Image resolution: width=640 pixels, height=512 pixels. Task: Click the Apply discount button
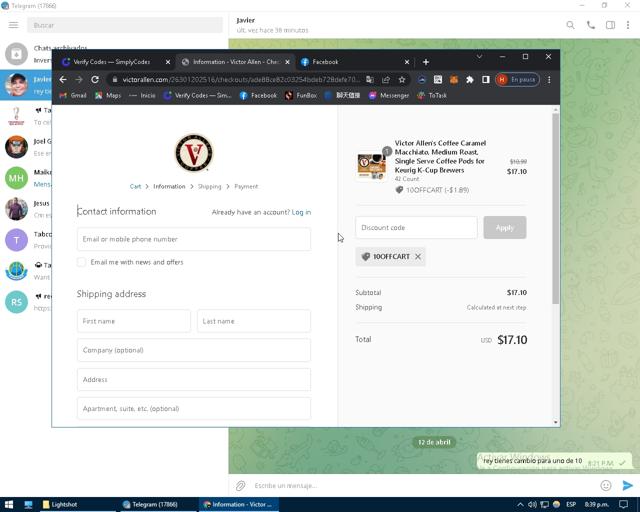click(505, 228)
